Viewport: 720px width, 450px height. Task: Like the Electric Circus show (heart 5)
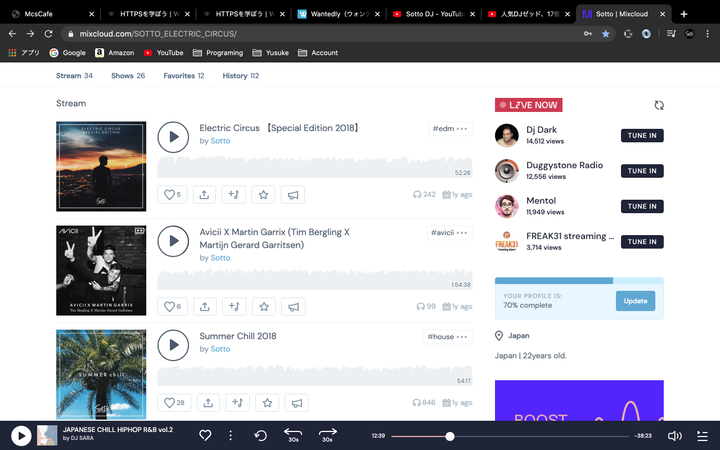172,195
